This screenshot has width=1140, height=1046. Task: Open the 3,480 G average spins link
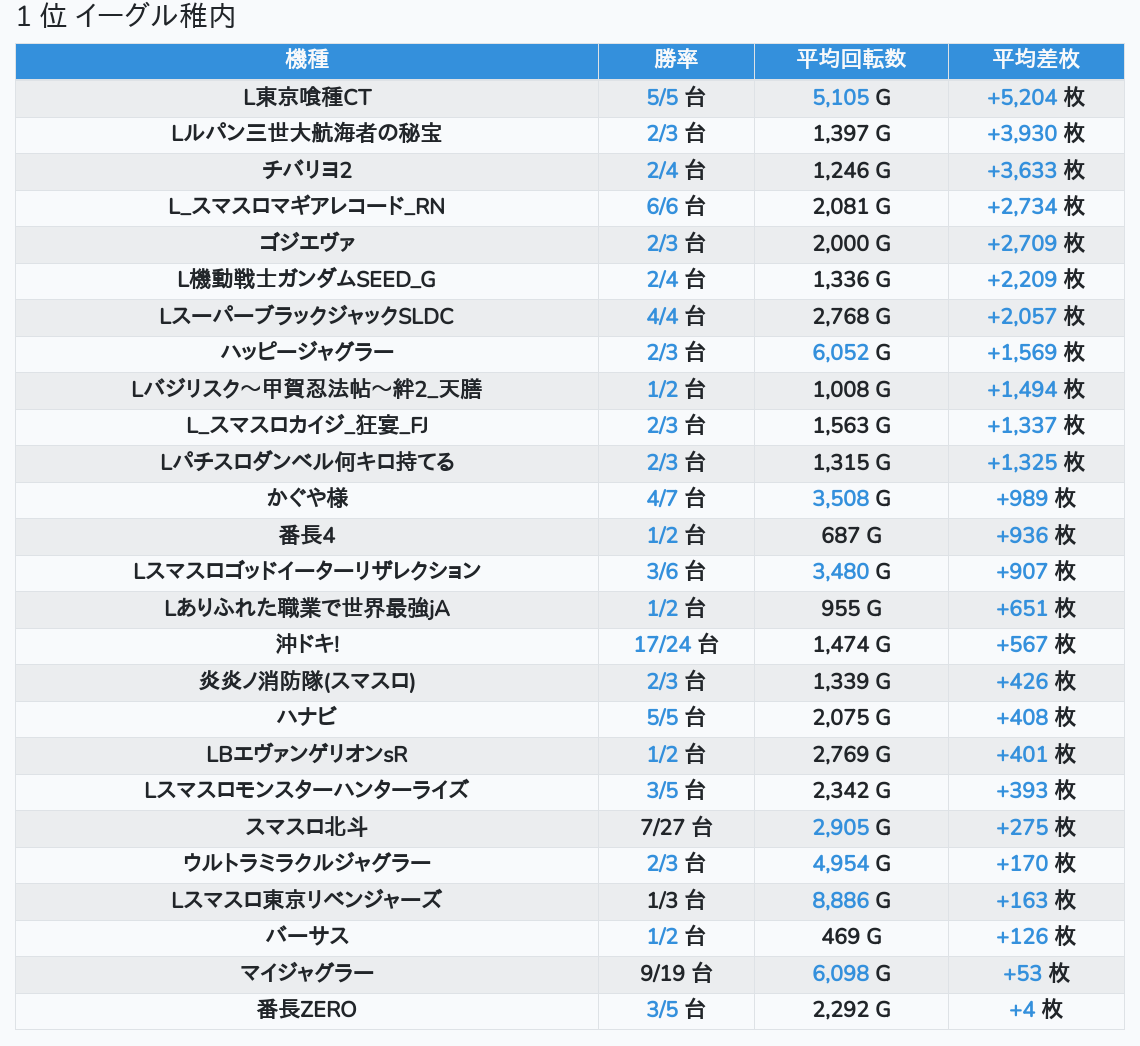coord(840,571)
